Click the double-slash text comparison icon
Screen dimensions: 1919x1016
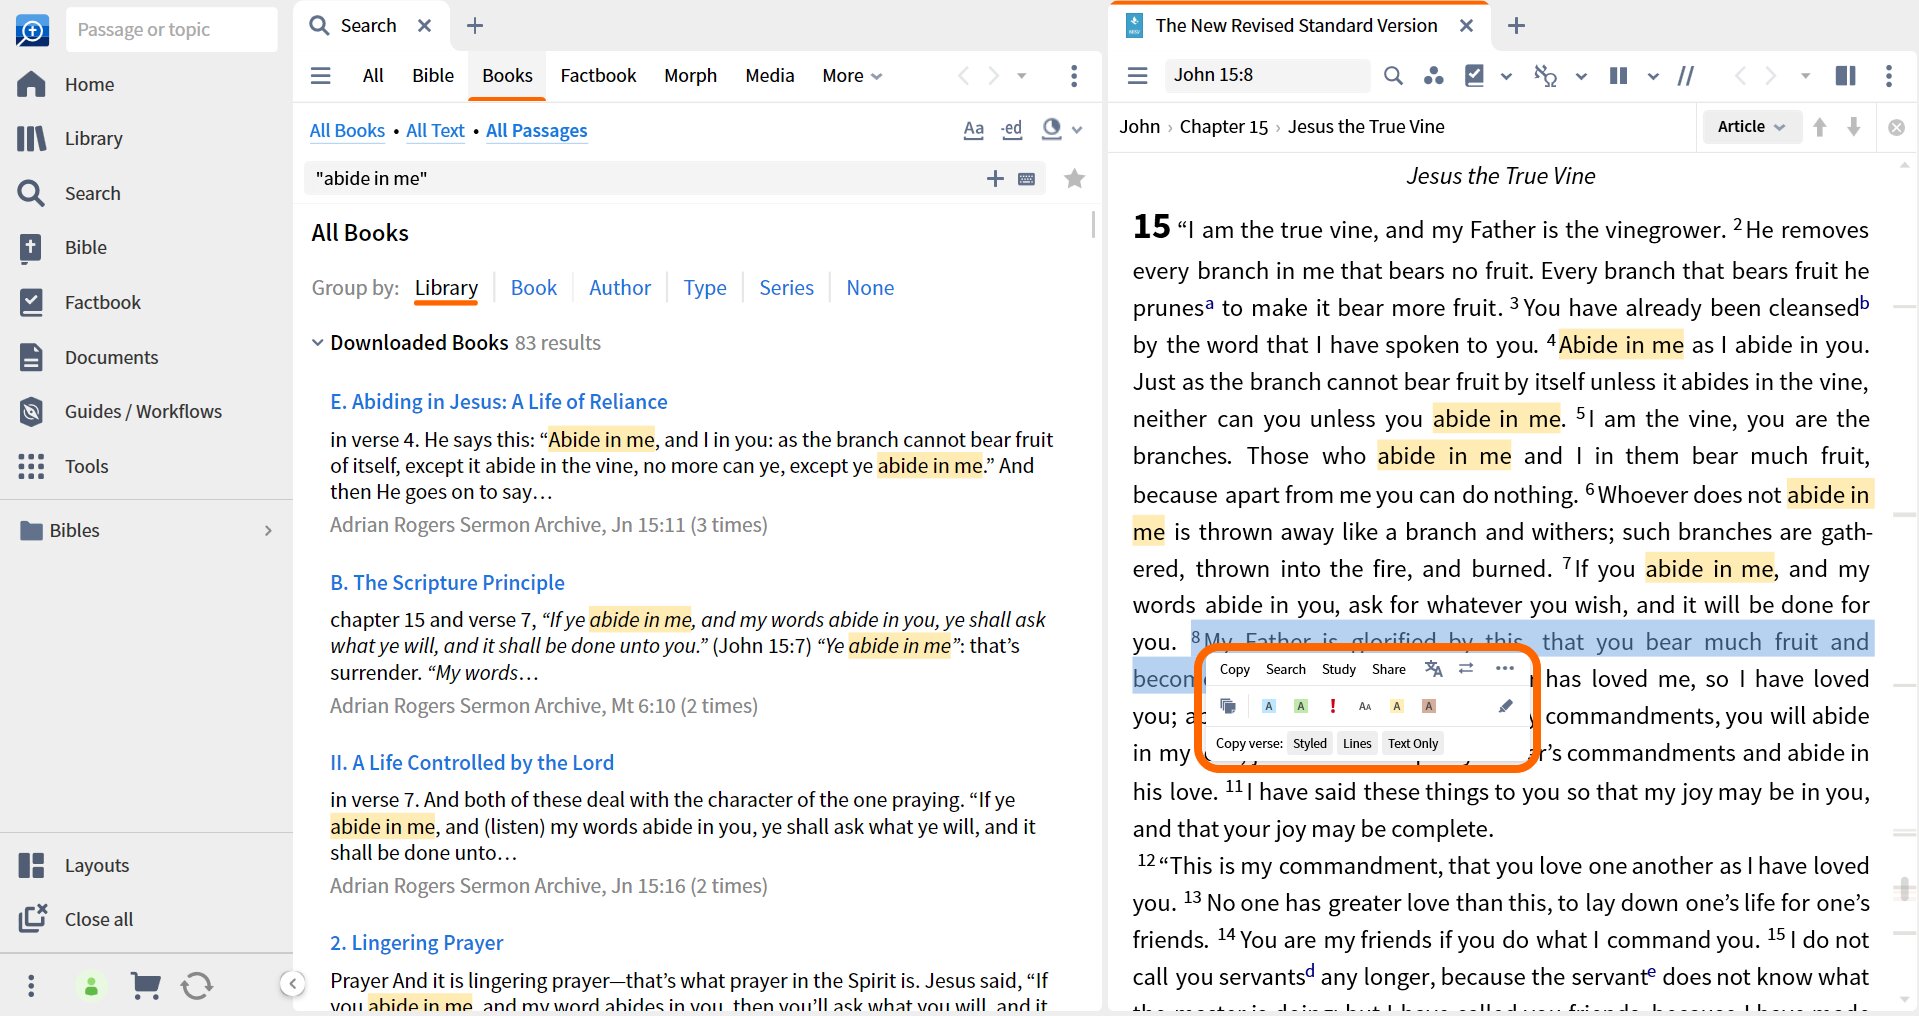coord(1686,75)
